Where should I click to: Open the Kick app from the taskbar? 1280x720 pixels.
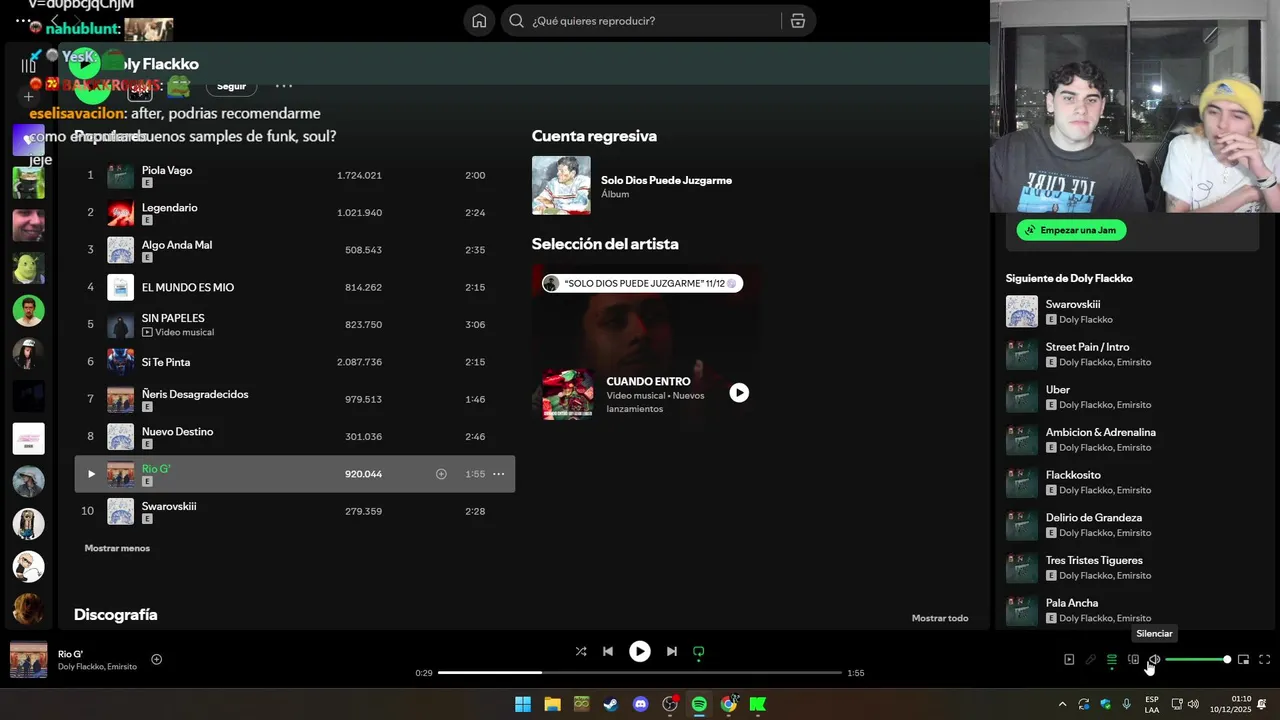coord(758,704)
